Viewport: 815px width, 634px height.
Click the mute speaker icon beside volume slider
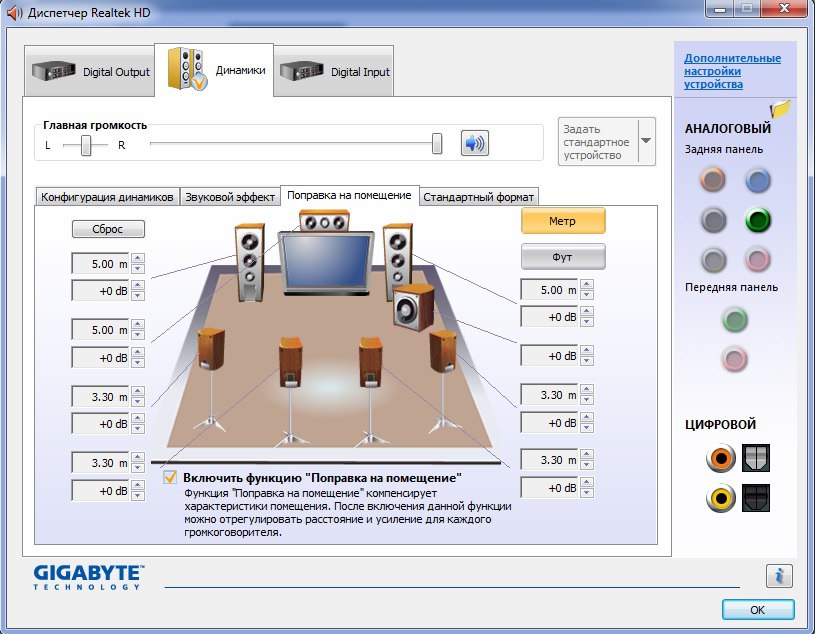pos(474,144)
